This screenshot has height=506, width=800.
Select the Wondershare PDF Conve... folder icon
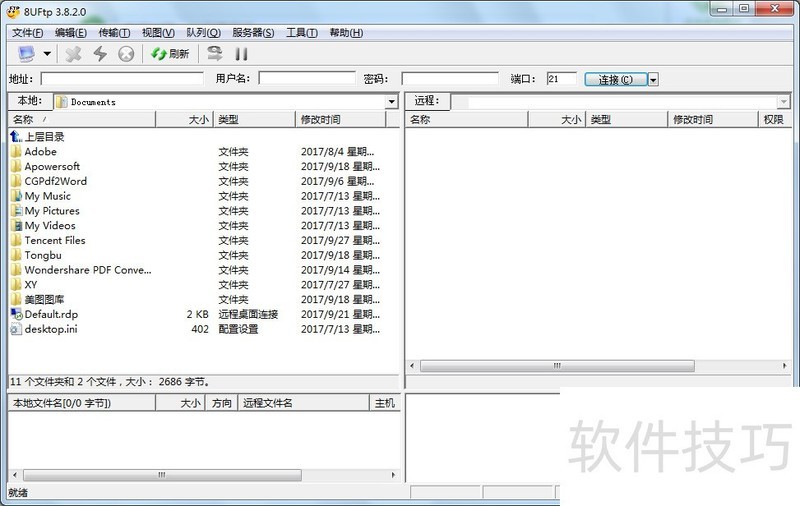(16, 270)
